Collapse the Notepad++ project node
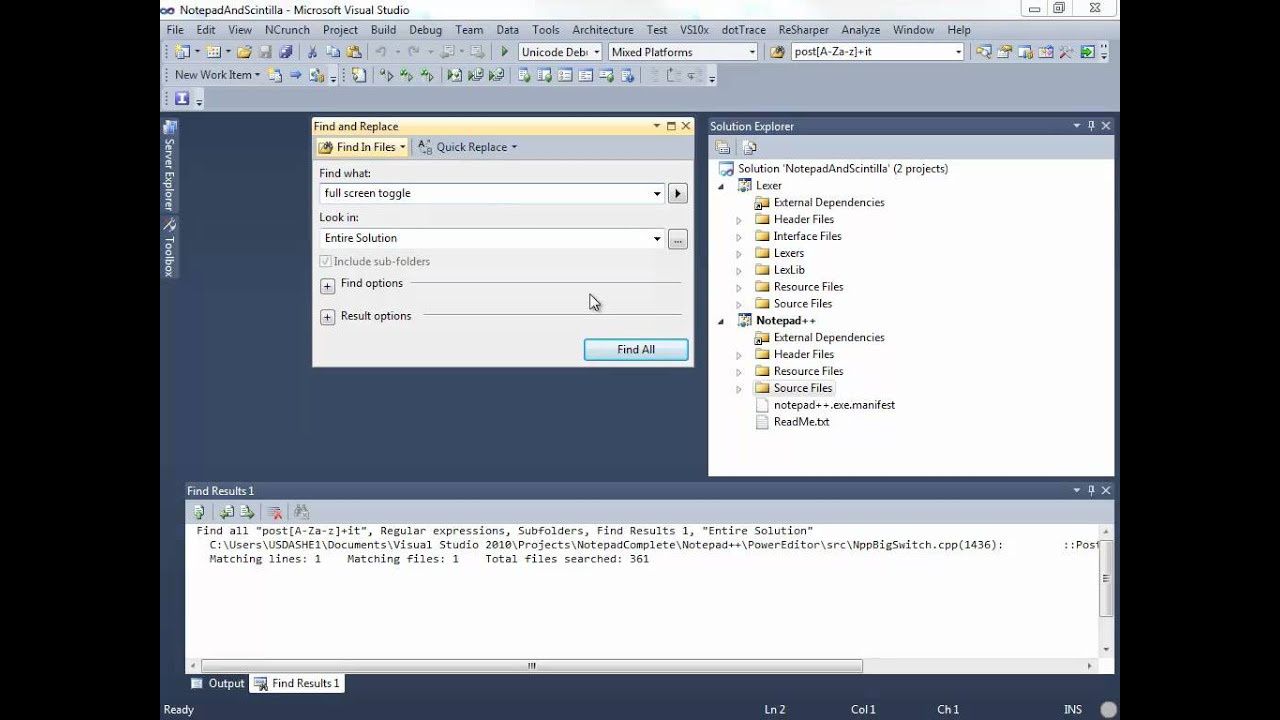This screenshot has width=1280, height=720. [721, 321]
